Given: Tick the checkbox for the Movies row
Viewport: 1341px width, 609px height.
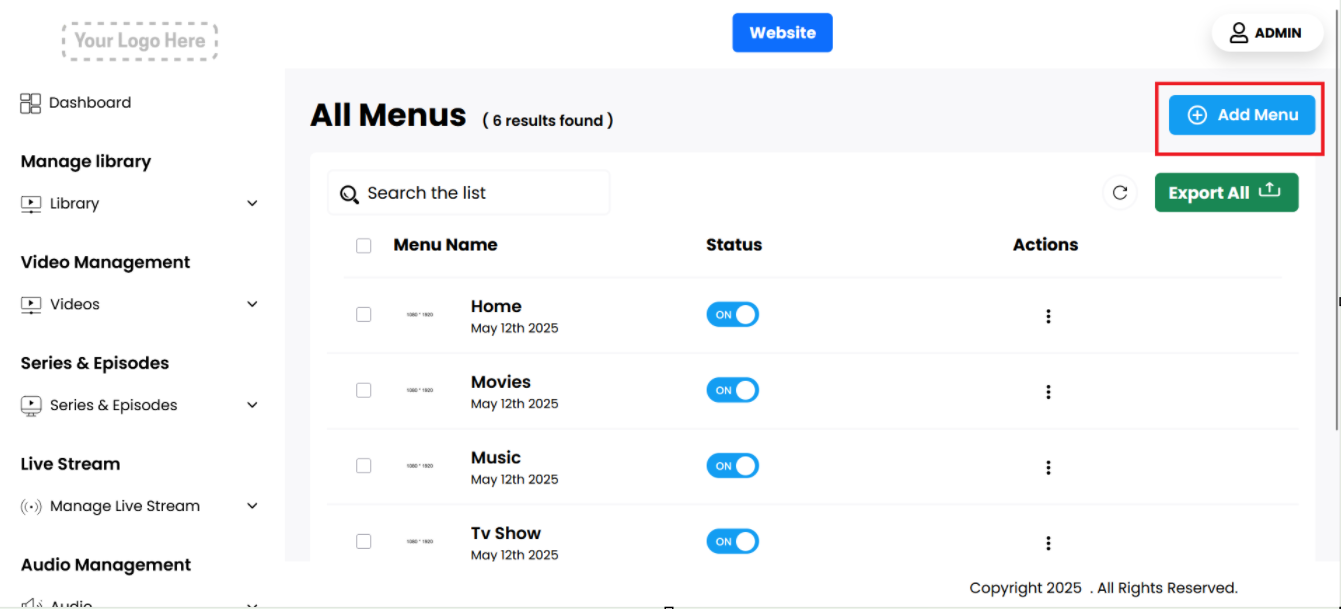Looking at the screenshot, I should (364, 390).
